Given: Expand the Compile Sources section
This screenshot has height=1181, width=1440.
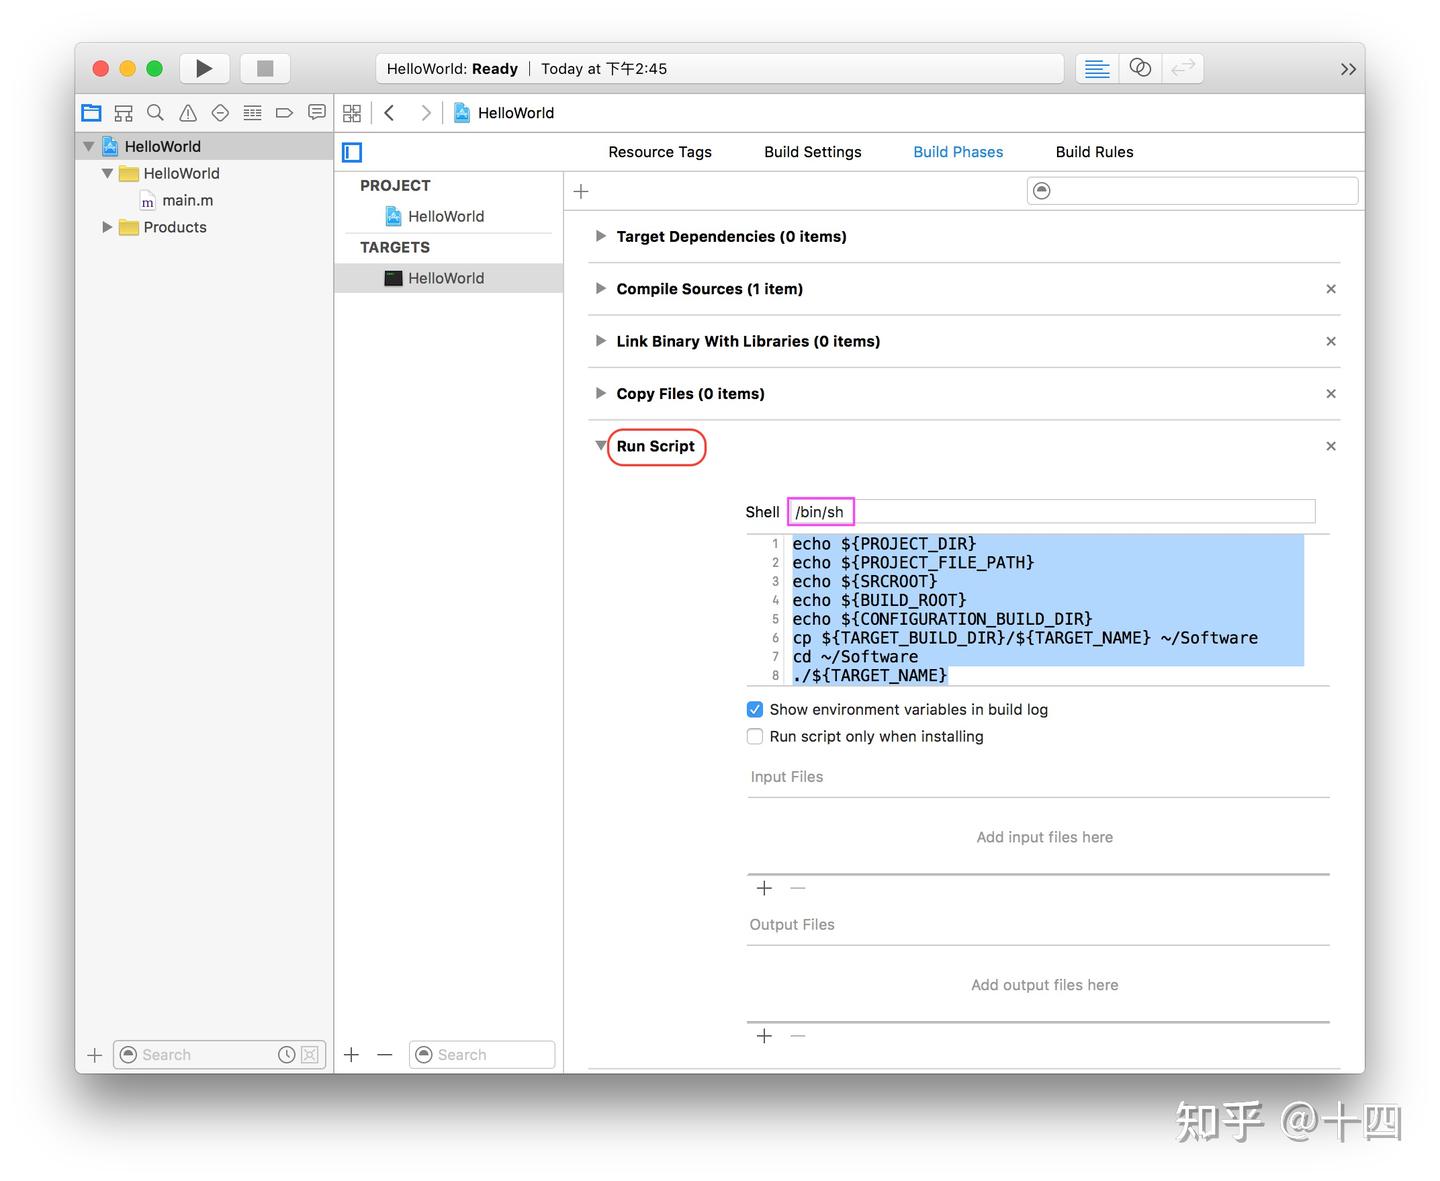Looking at the screenshot, I should click(x=600, y=288).
